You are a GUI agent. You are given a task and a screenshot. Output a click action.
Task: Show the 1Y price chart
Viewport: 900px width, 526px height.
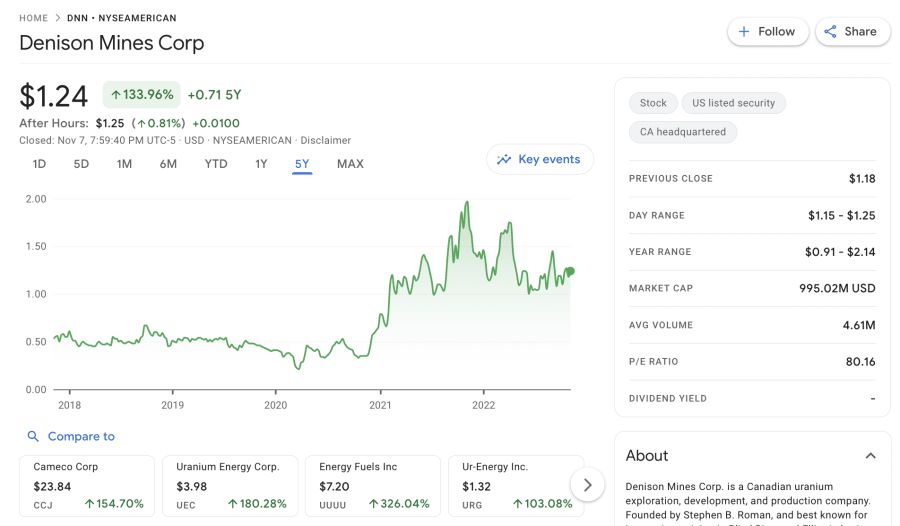(261, 164)
